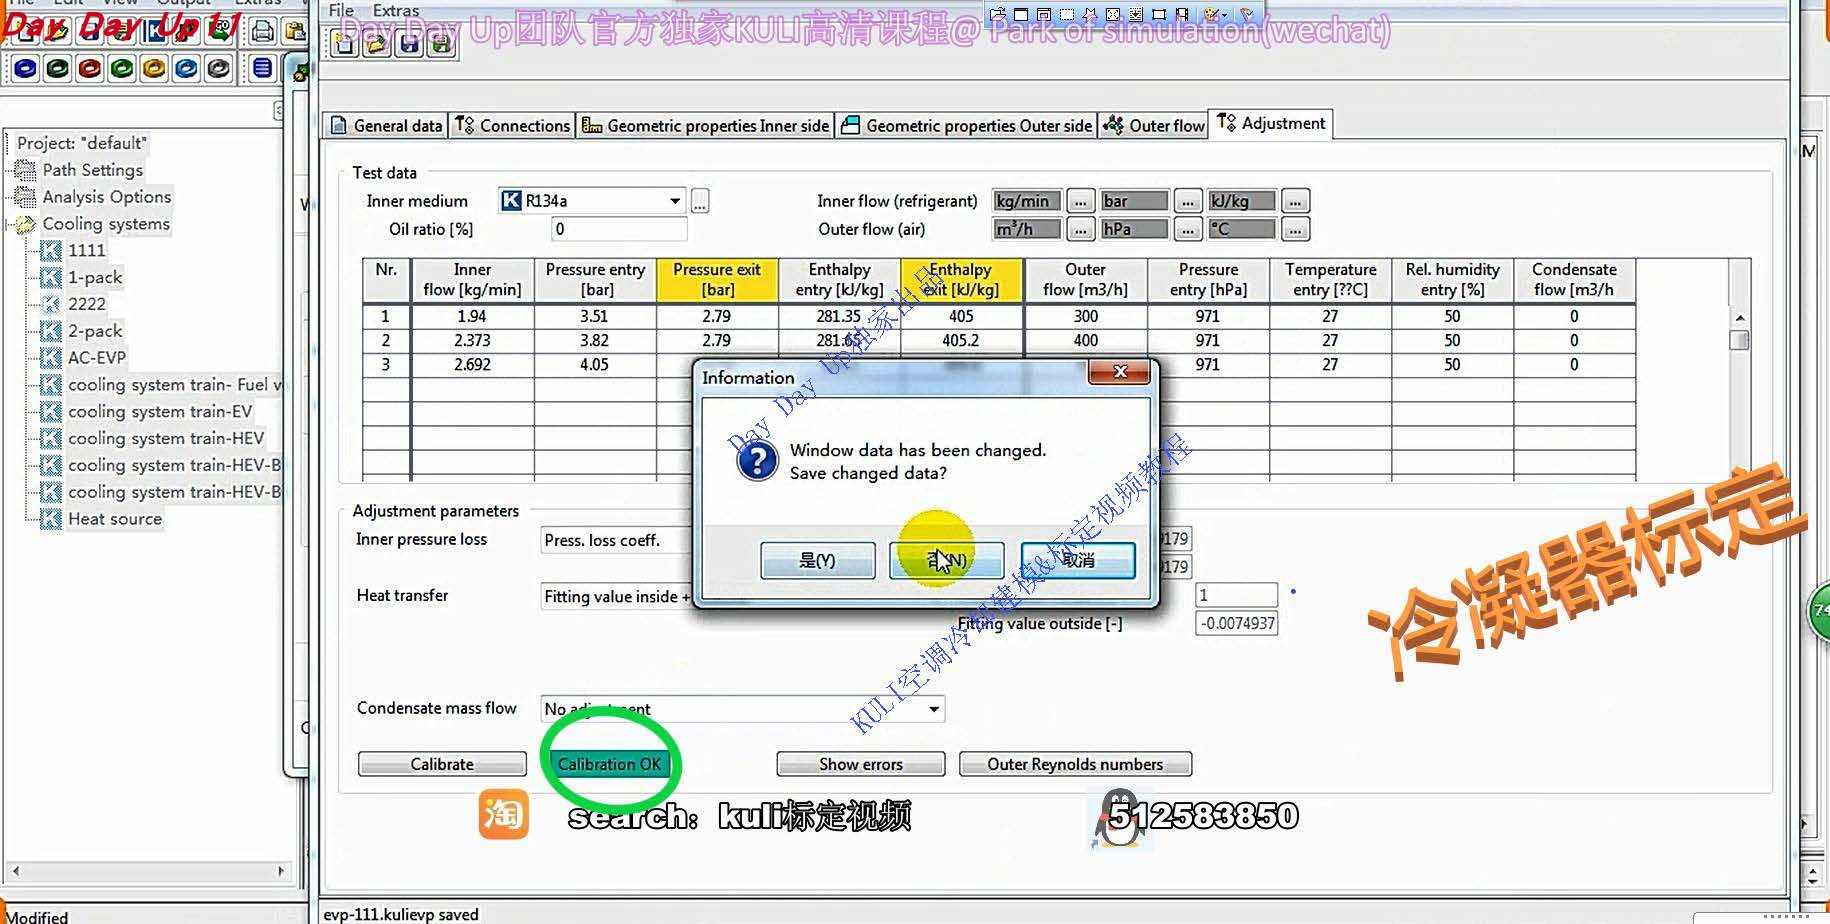Click the Analysis Options tree icon

pyautogui.click(x=25, y=197)
